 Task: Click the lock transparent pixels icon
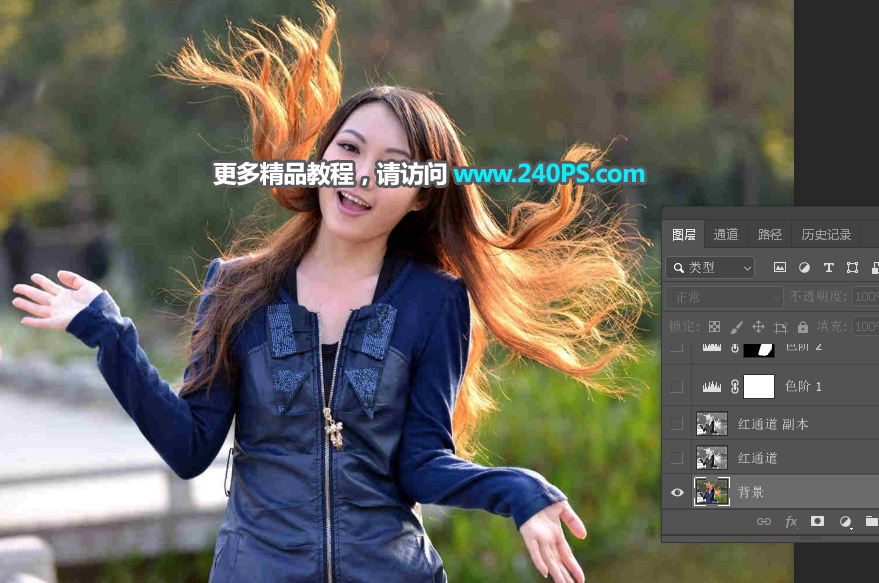click(x=714, y=326)
